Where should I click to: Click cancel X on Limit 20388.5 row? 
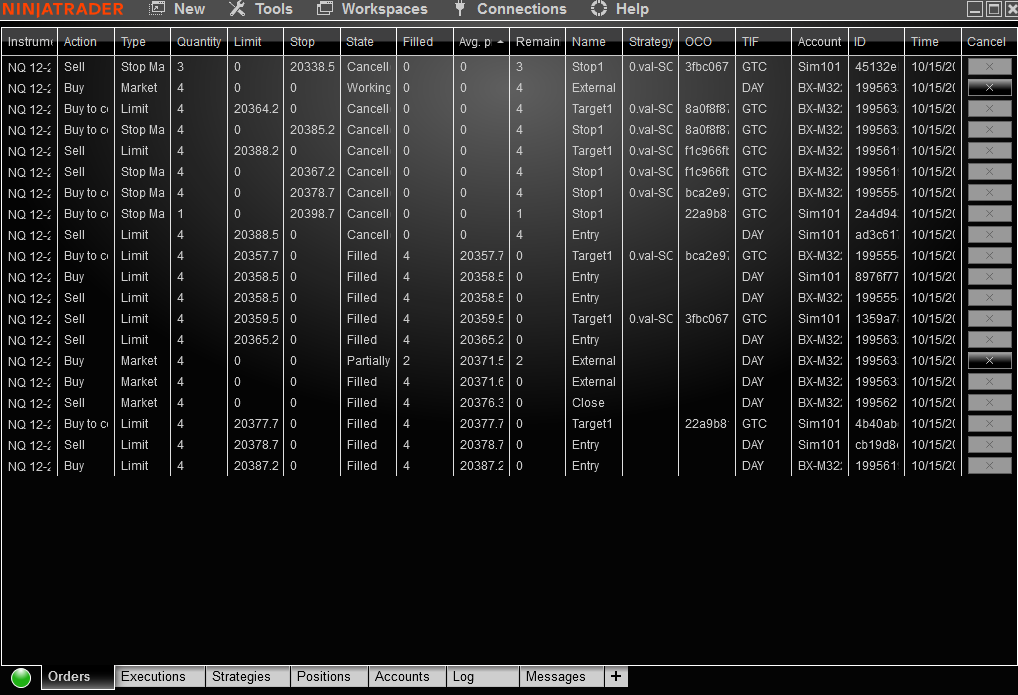(989, 234)
